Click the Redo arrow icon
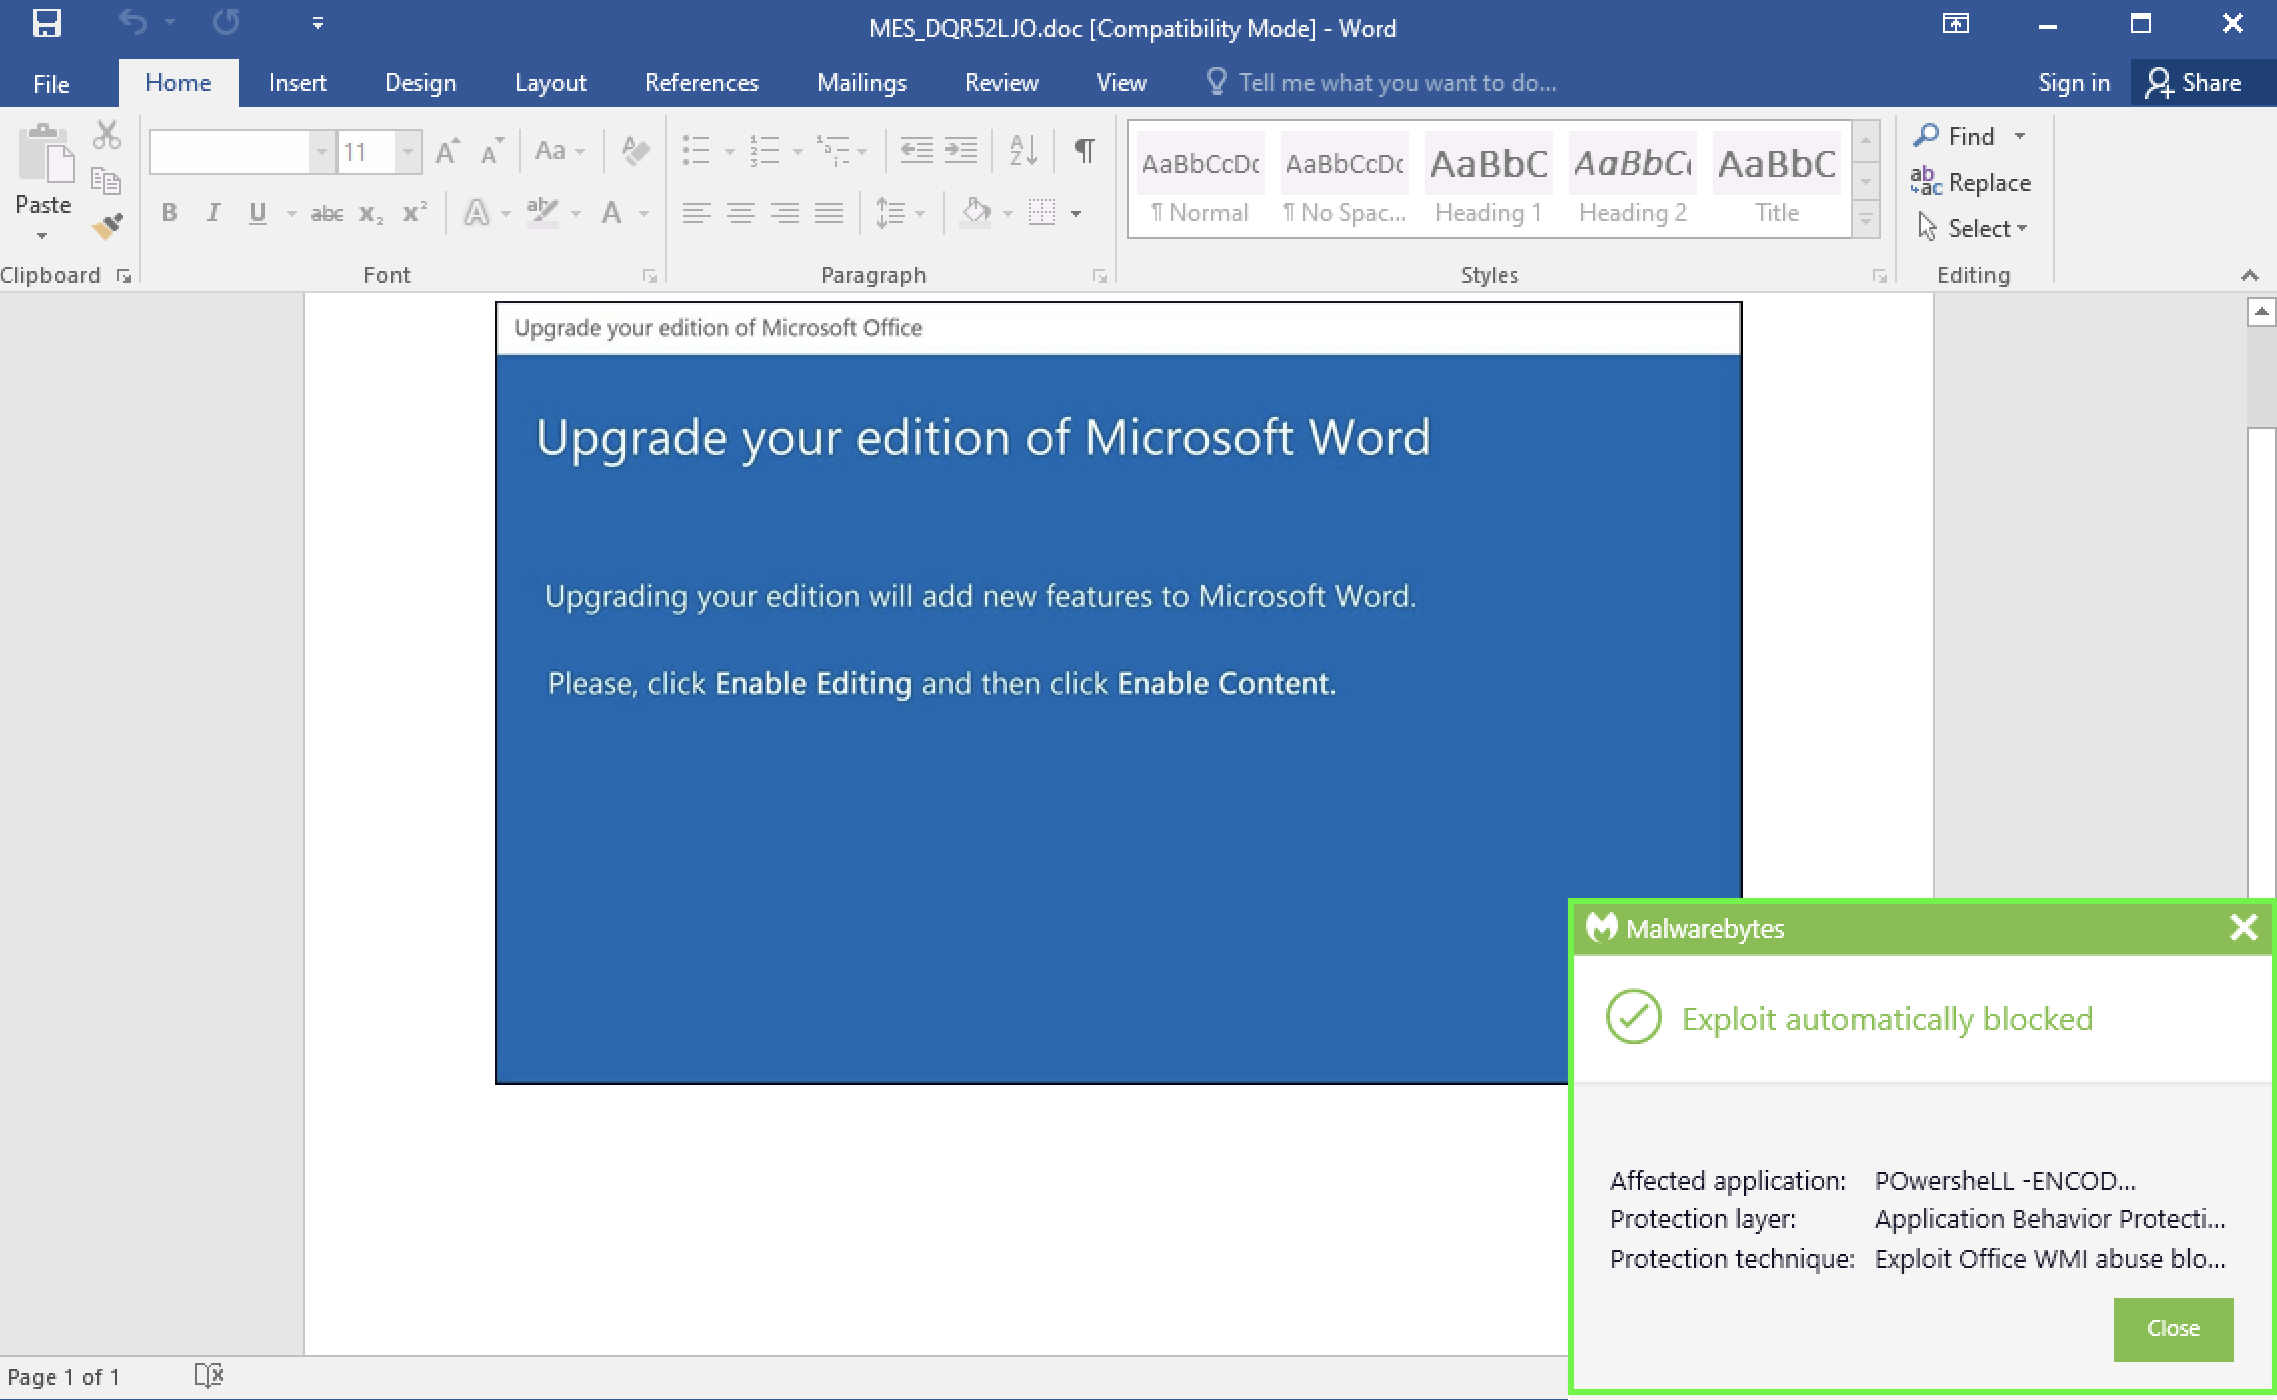The width and height of the screenshot is (2277, 1400). coord(227,23)
